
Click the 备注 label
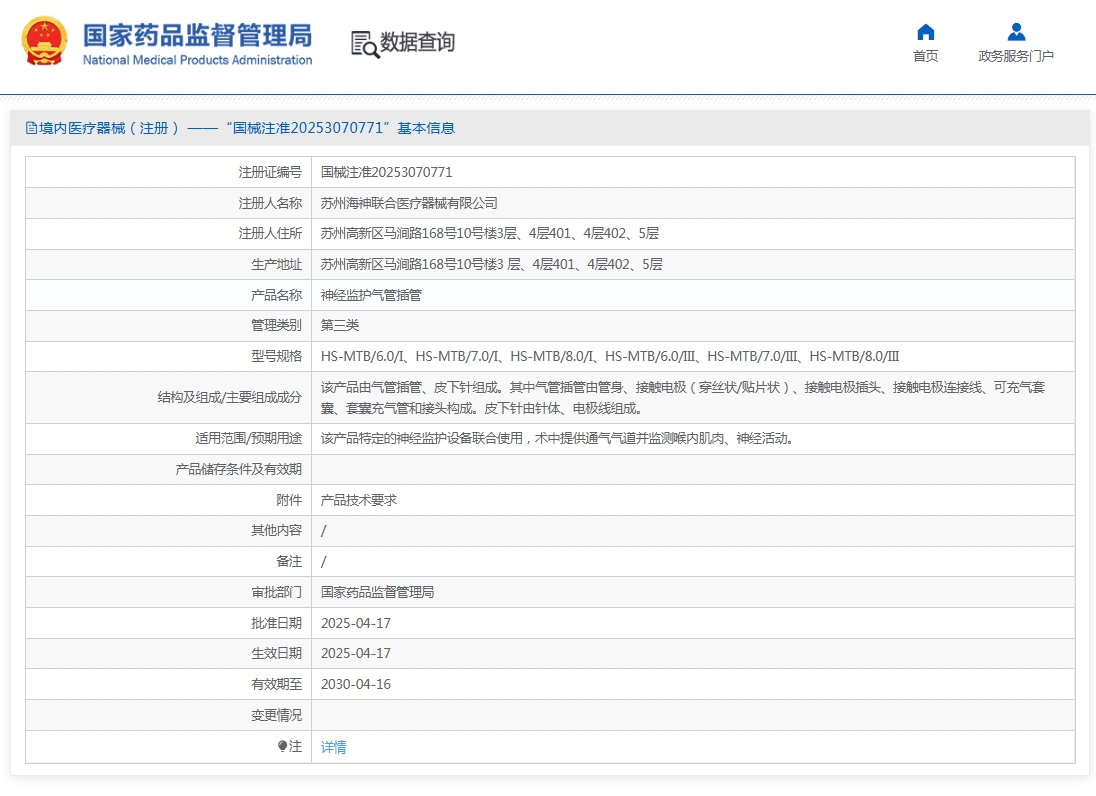pos(289,561)
